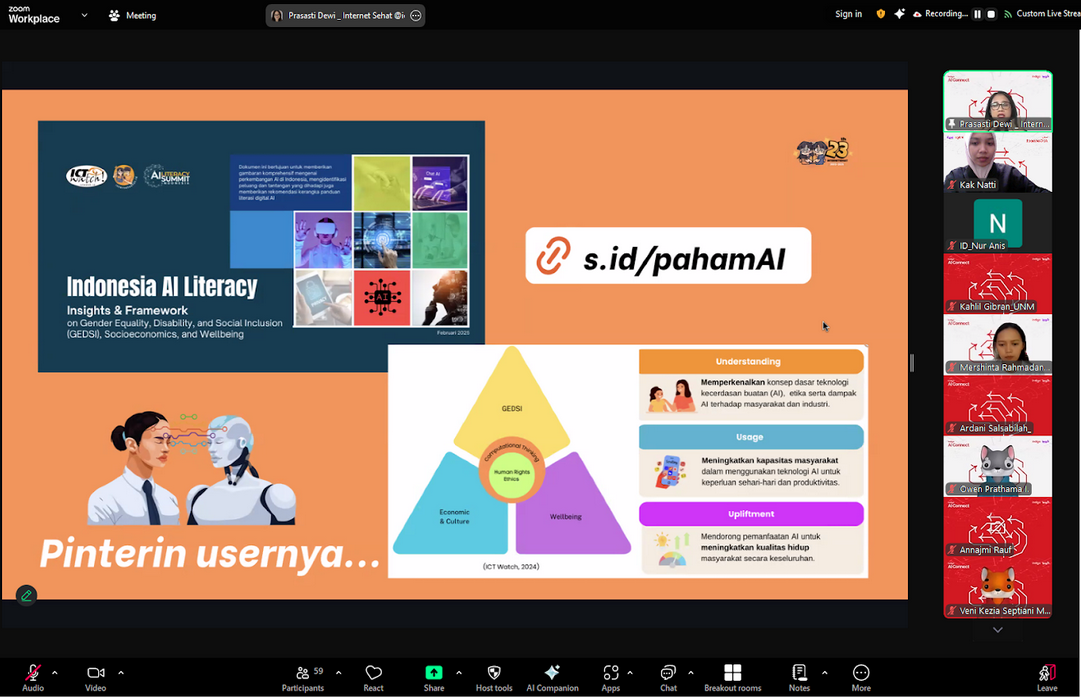Click the Recording status indicator
The width and height of the screenshot is (1081, 697).
[x=940, y=14]
